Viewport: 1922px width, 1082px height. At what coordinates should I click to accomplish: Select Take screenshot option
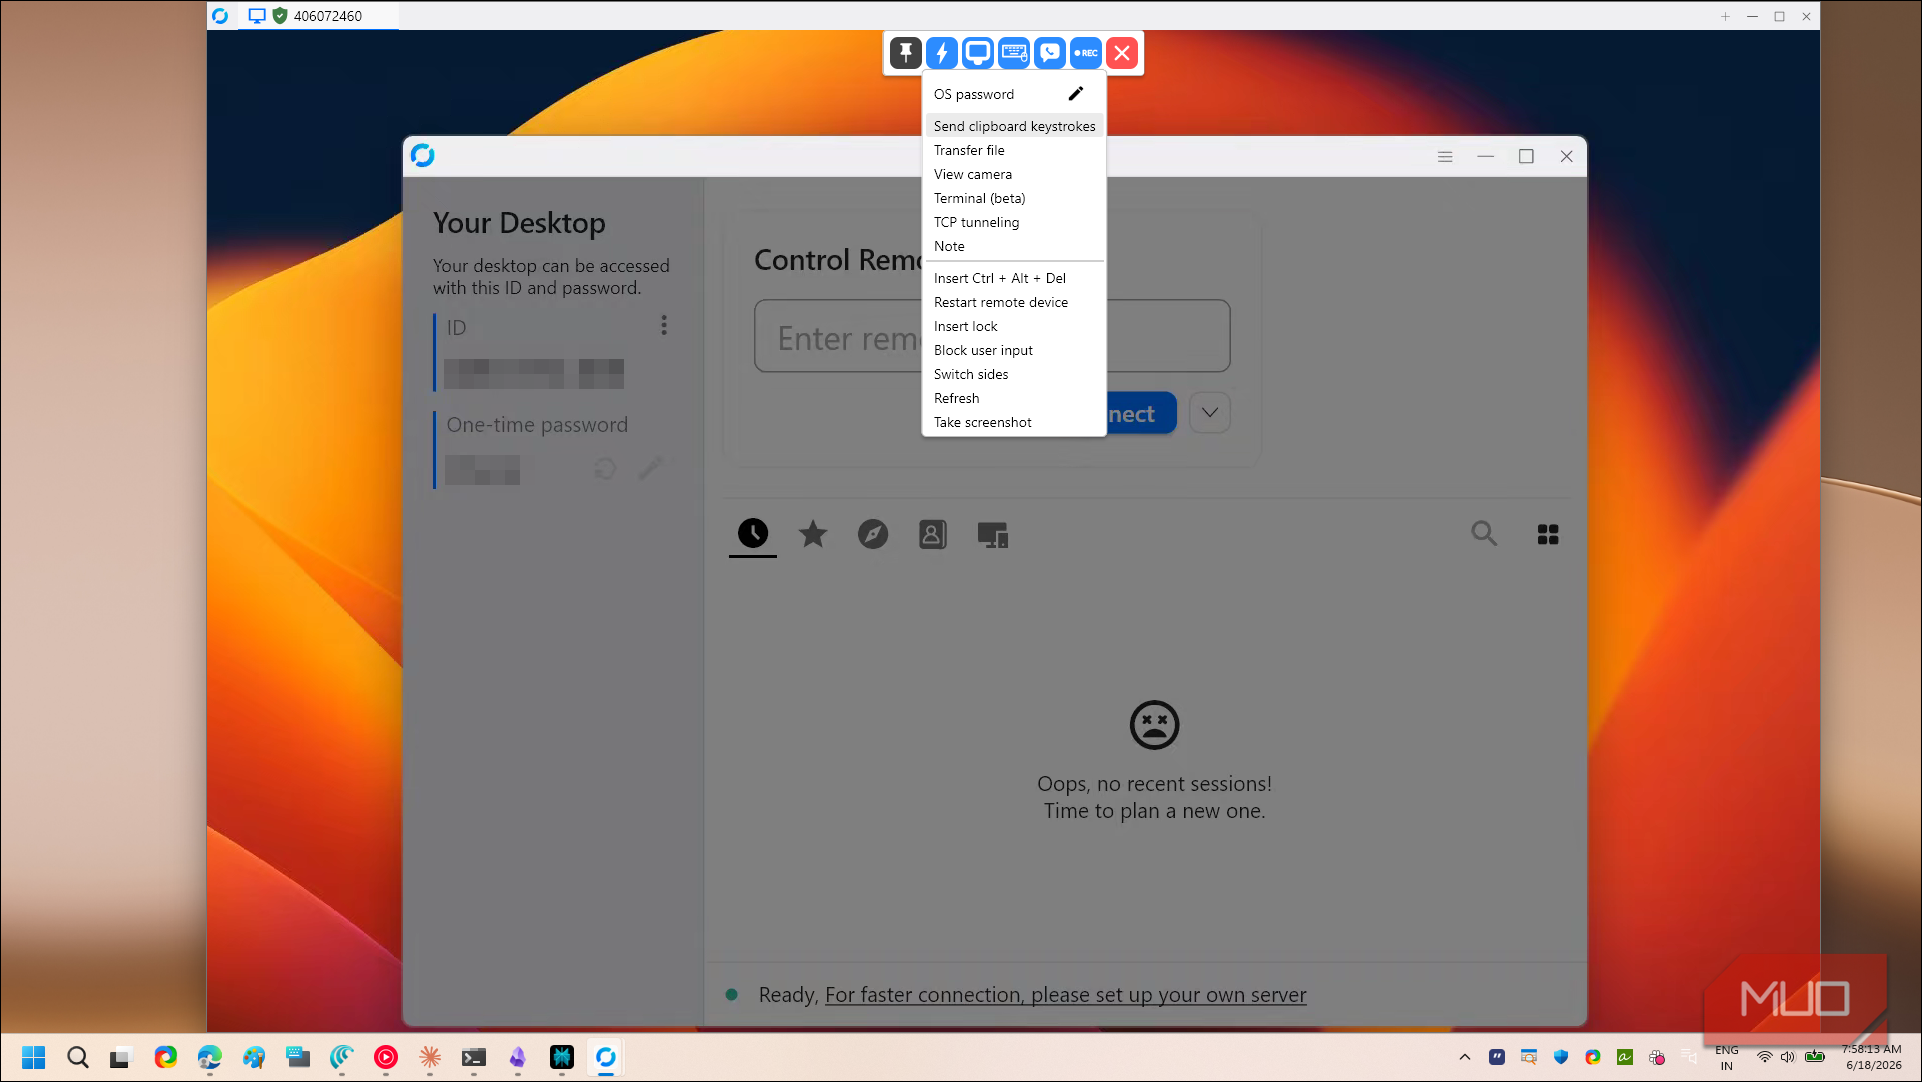(1014, 422)
